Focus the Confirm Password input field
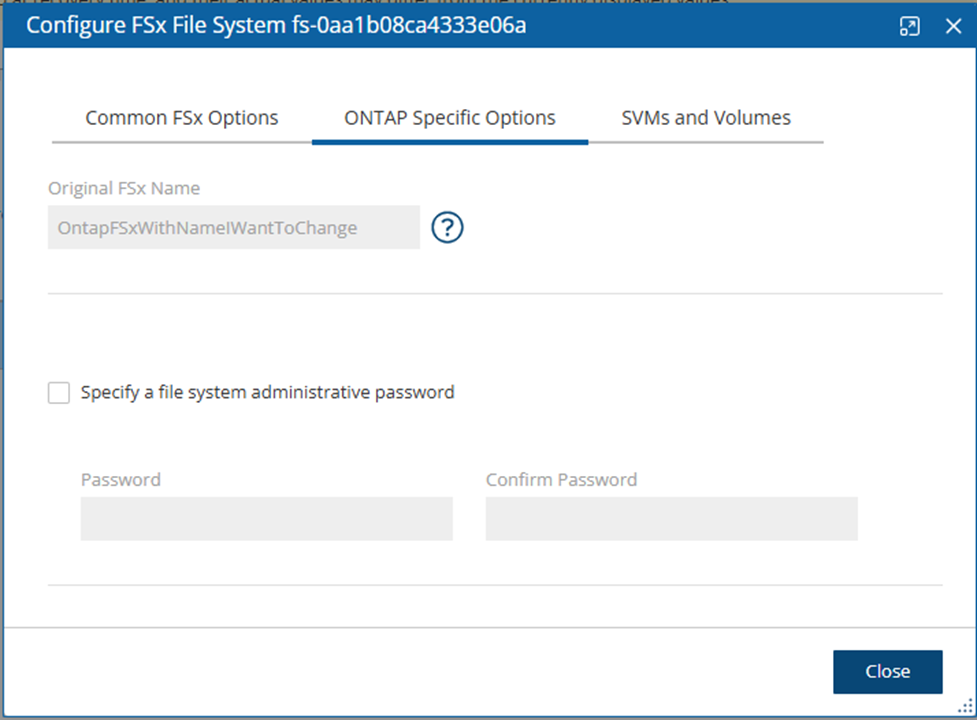 [x=671, y=519]
